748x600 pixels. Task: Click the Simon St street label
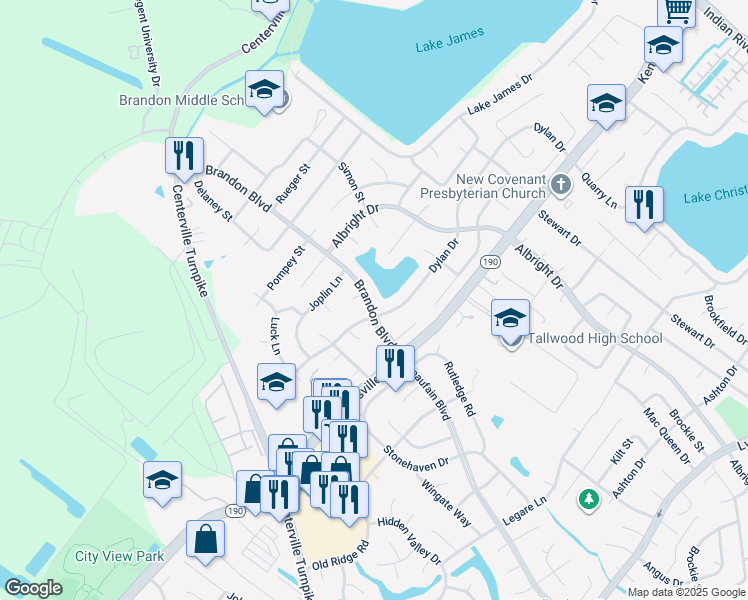click(x=352, y=182)
